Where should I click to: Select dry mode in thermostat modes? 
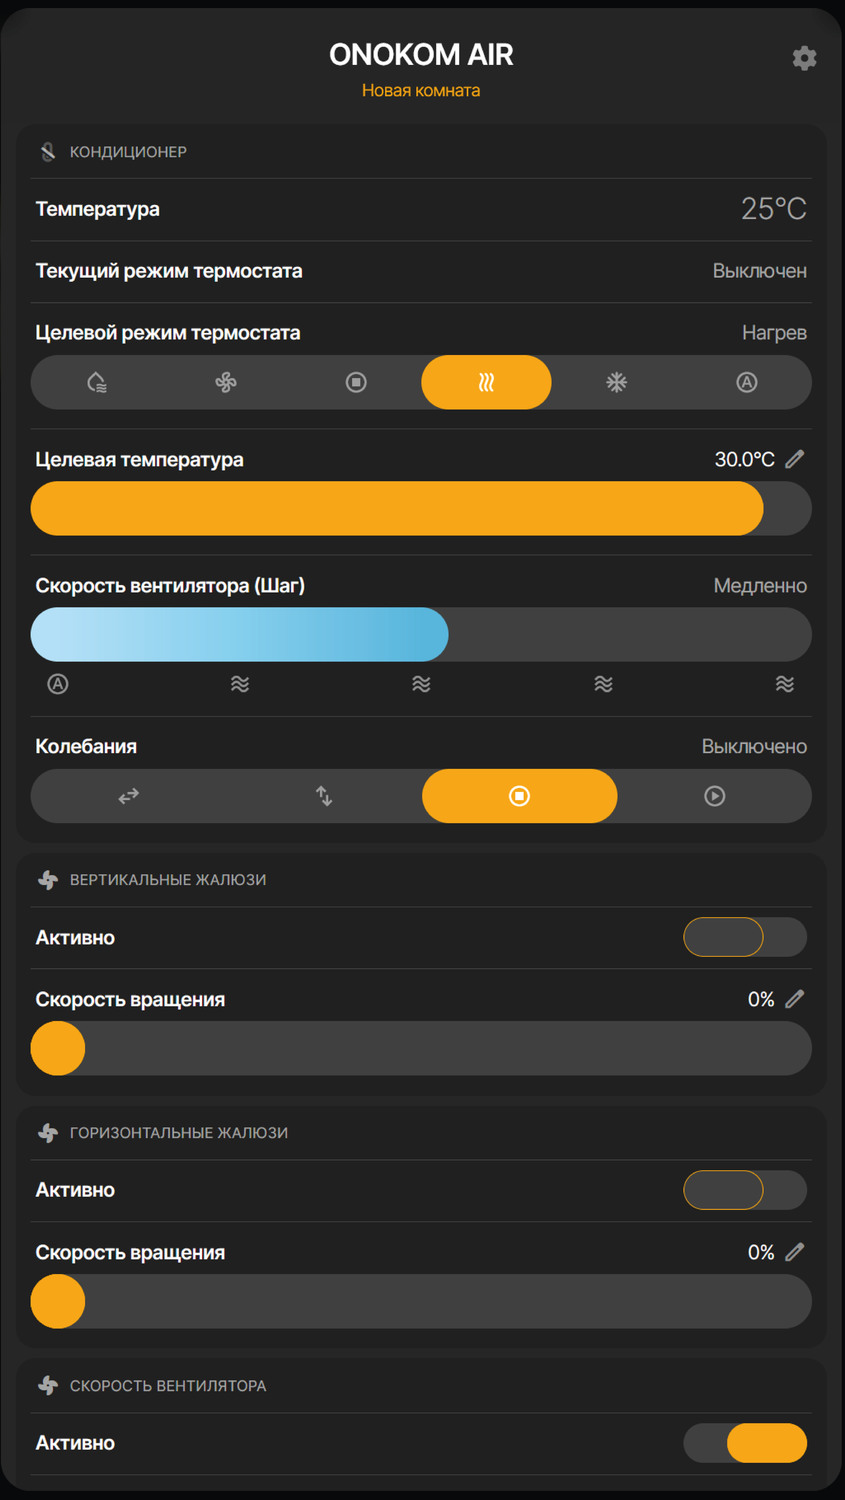click(x=96, y=382)
